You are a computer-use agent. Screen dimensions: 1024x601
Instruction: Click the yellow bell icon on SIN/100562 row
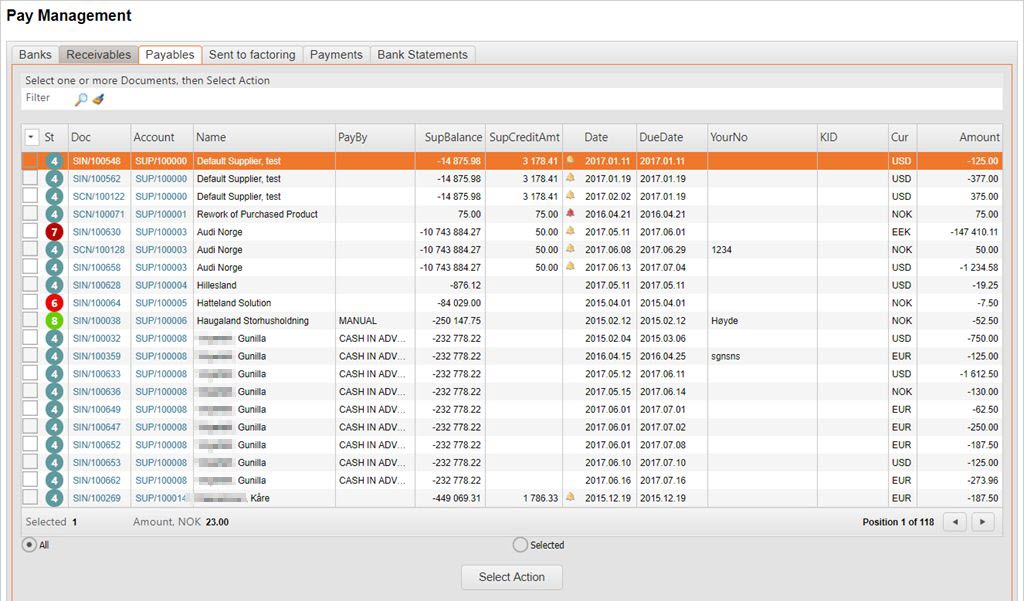(570, 179)
